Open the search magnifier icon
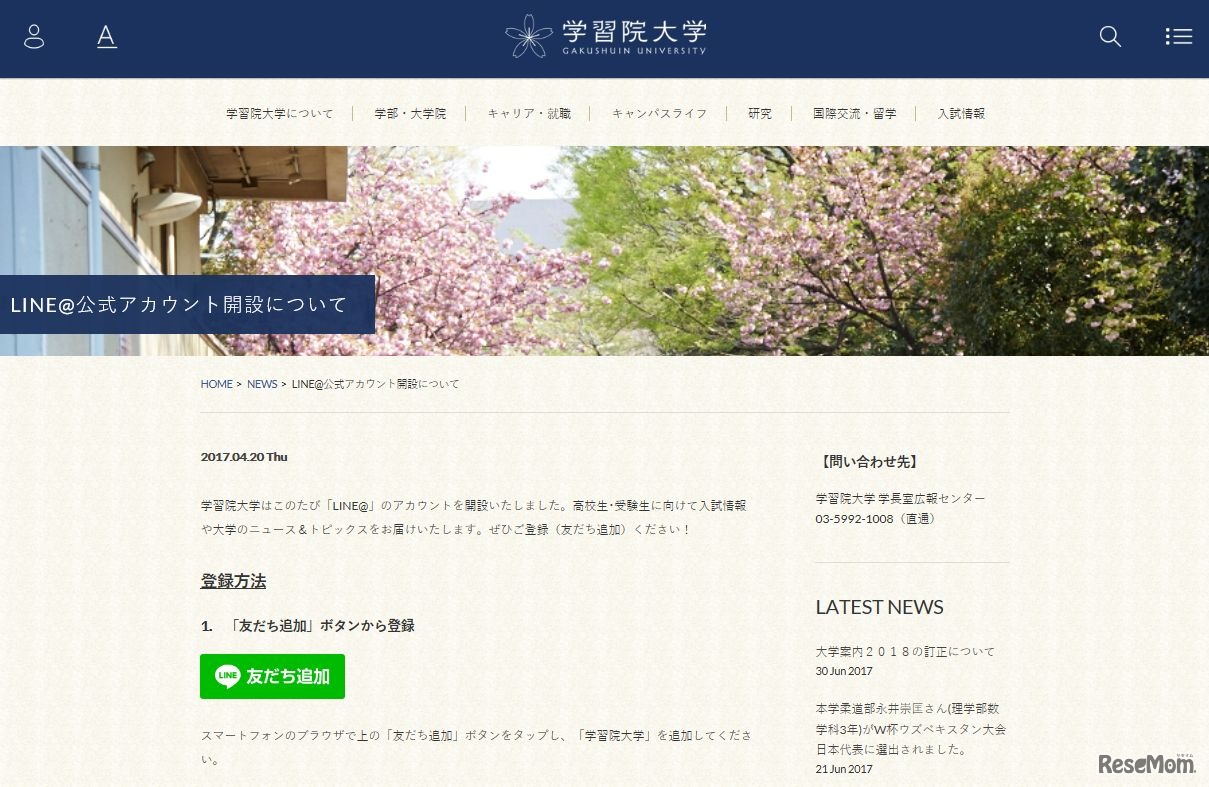 pyautogui.click(x=1110, y=37)
